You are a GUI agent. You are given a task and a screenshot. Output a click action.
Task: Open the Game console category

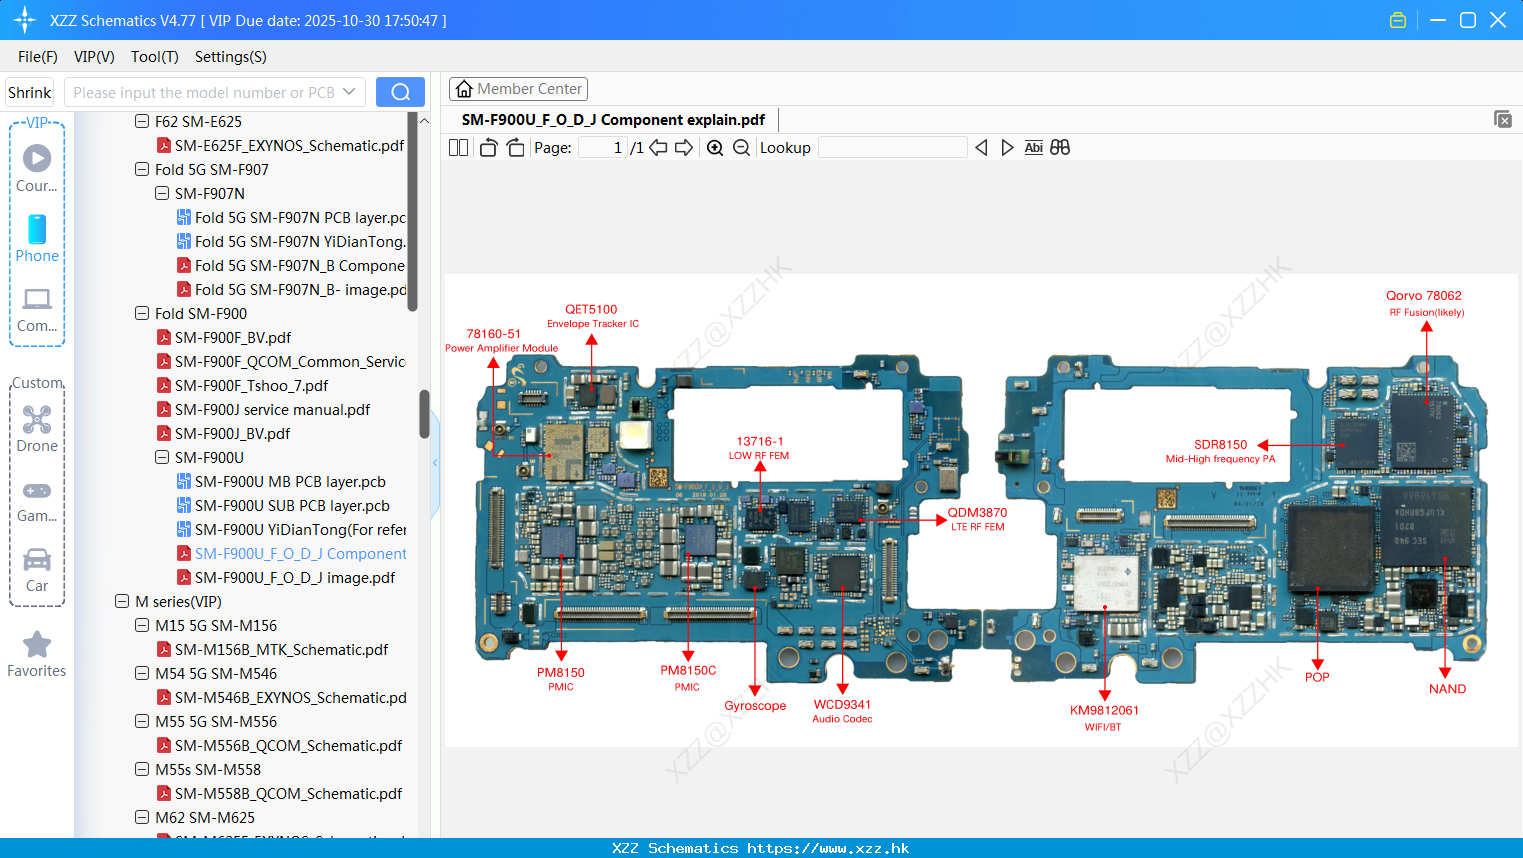(37, 500)
